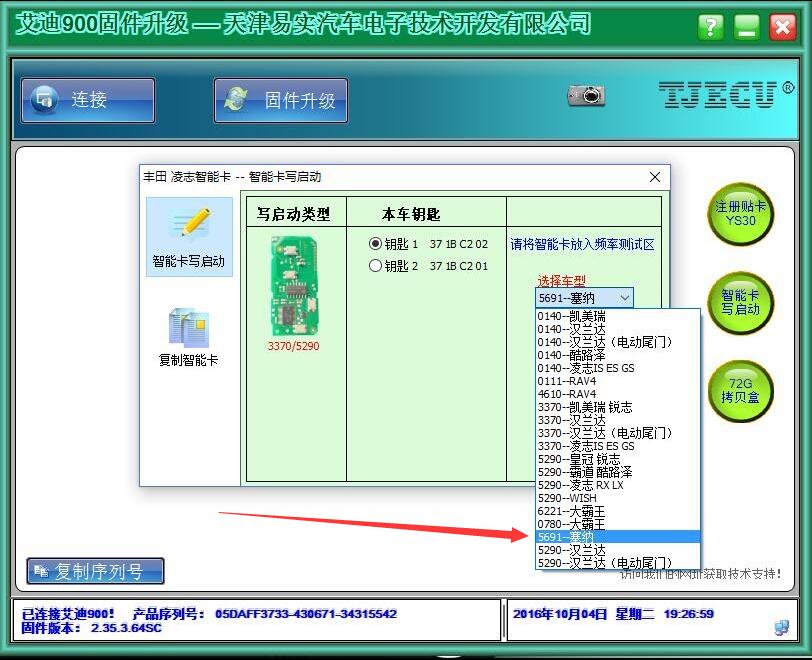The height and width of the screenshot is (660, 812).
Task: Click the 连接 connect button
Action: click(88, 101)
